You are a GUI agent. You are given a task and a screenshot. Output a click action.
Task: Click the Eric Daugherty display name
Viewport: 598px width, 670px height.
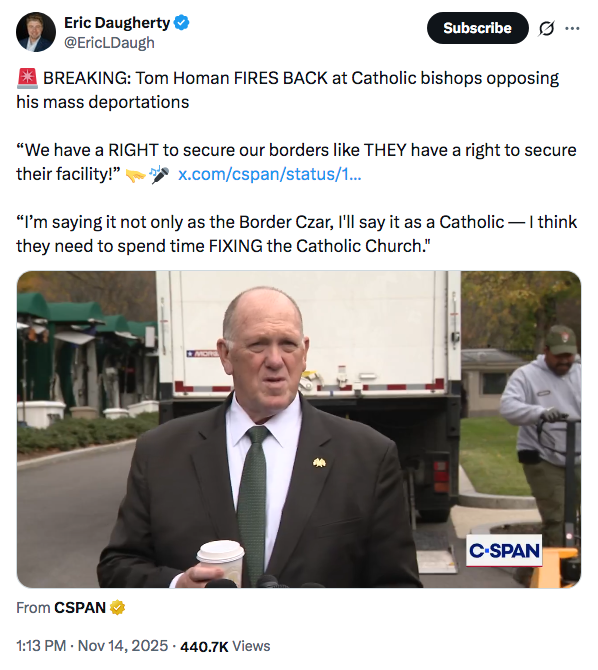pyautogui.click(x=117, y=23)
